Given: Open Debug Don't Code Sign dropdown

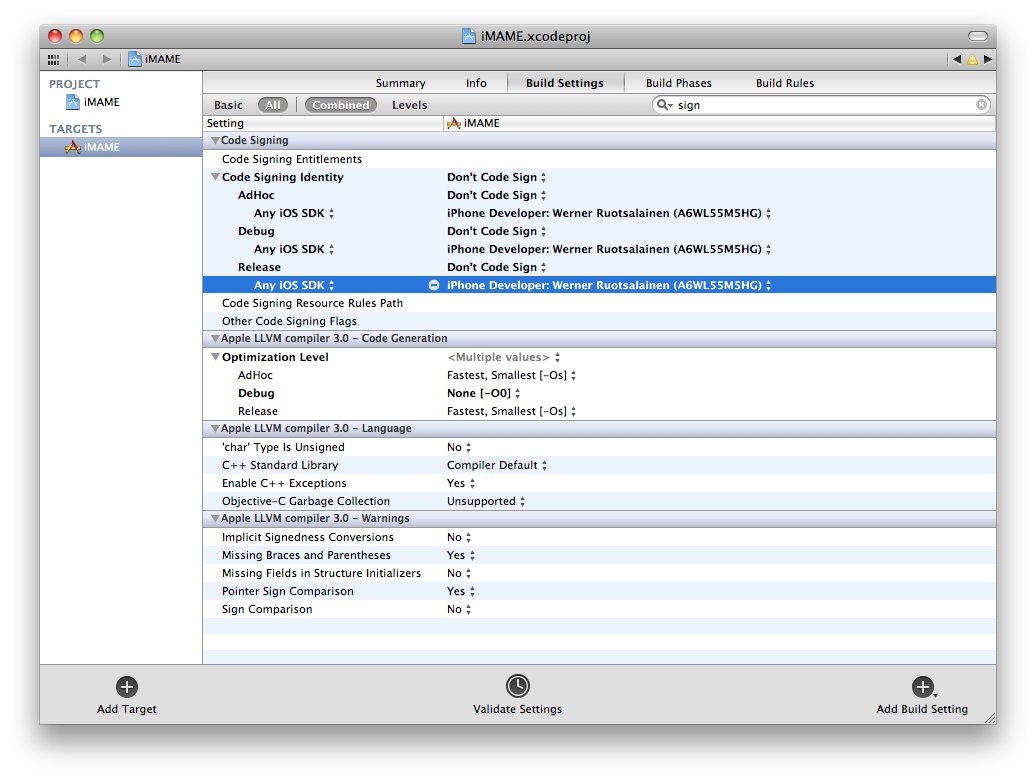Looking at the screenshot, I should coord(497,231).
